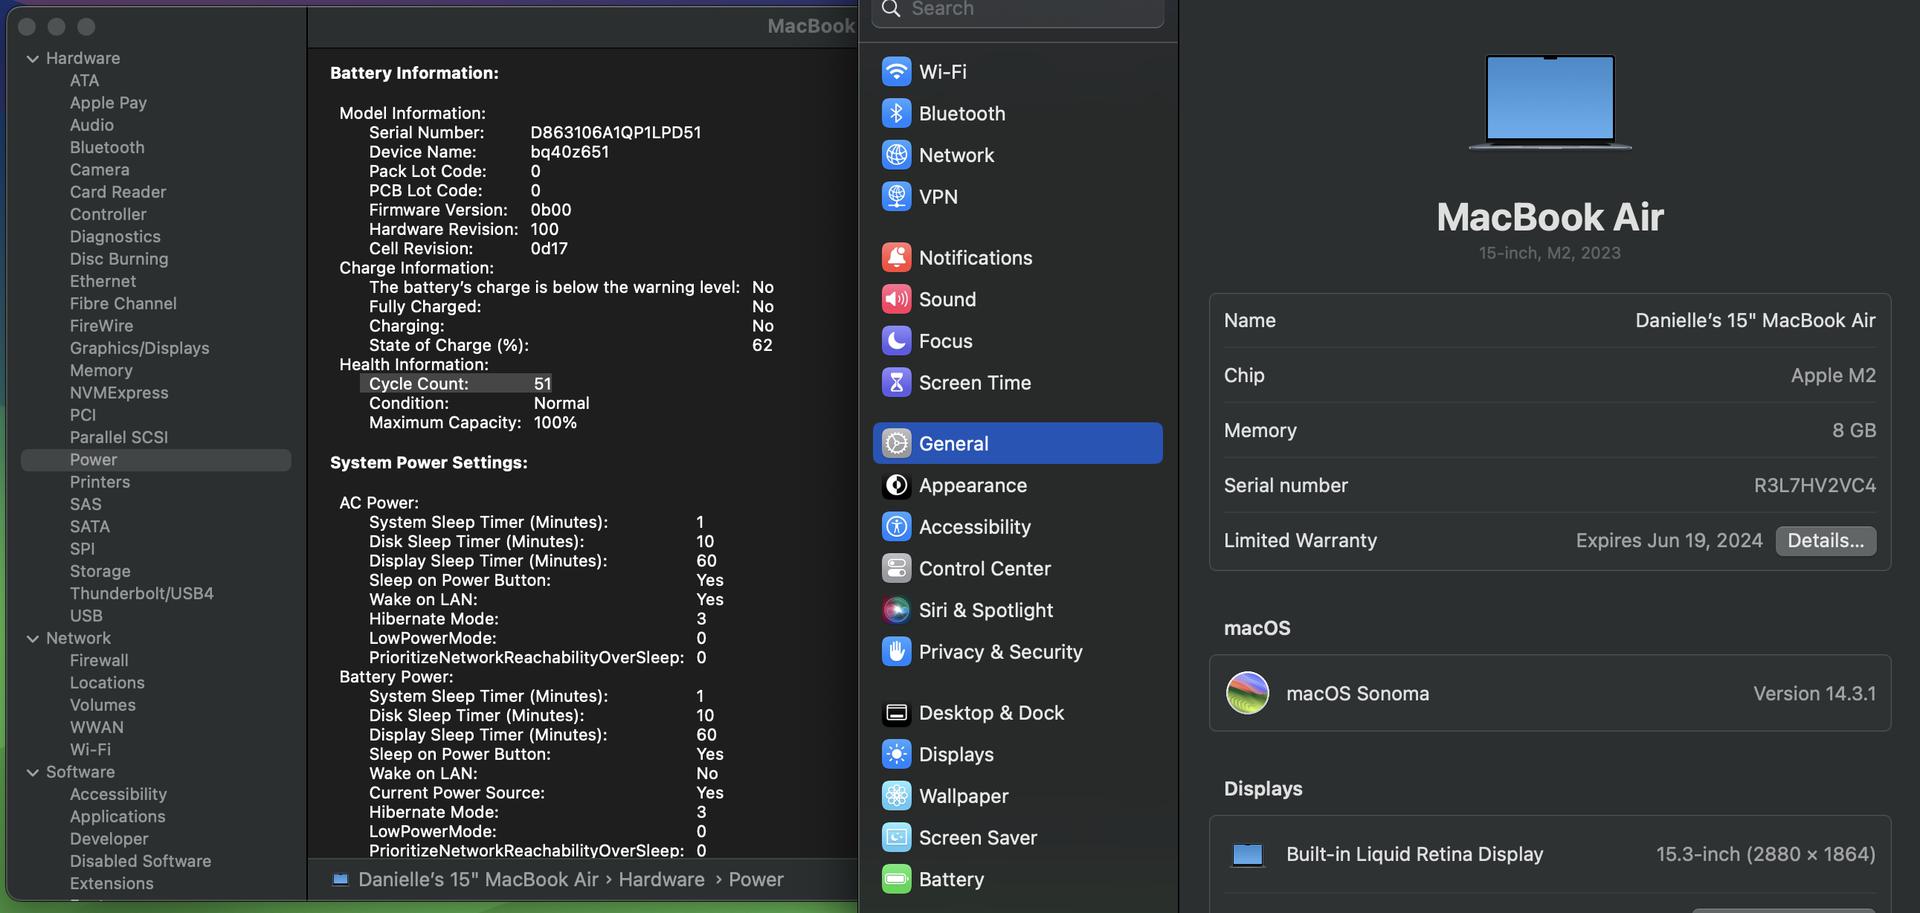
Task: Click serial number R3L7HV2VC4
Action: 1814,486
